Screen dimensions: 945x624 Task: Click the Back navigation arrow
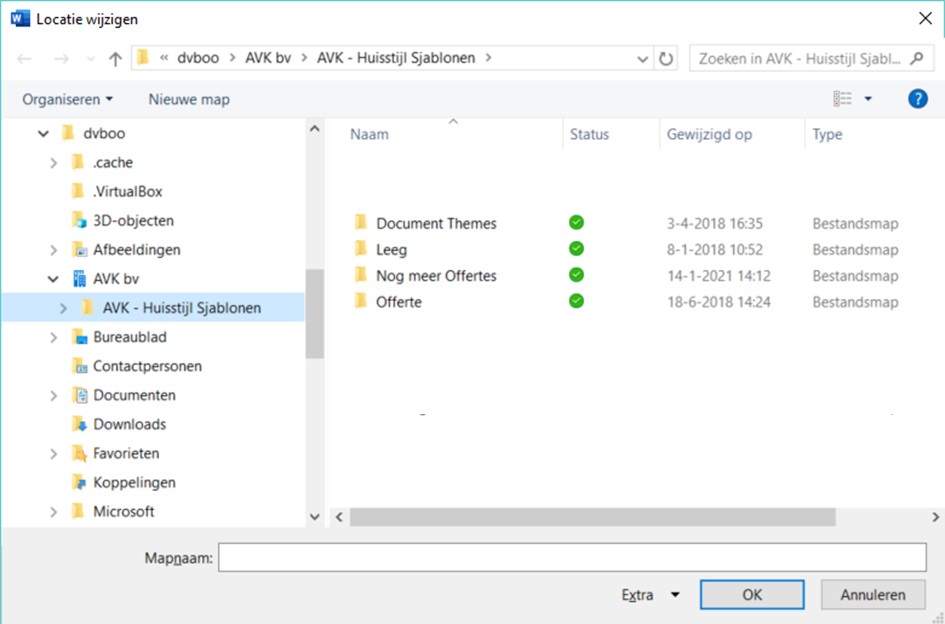[24, 58]
